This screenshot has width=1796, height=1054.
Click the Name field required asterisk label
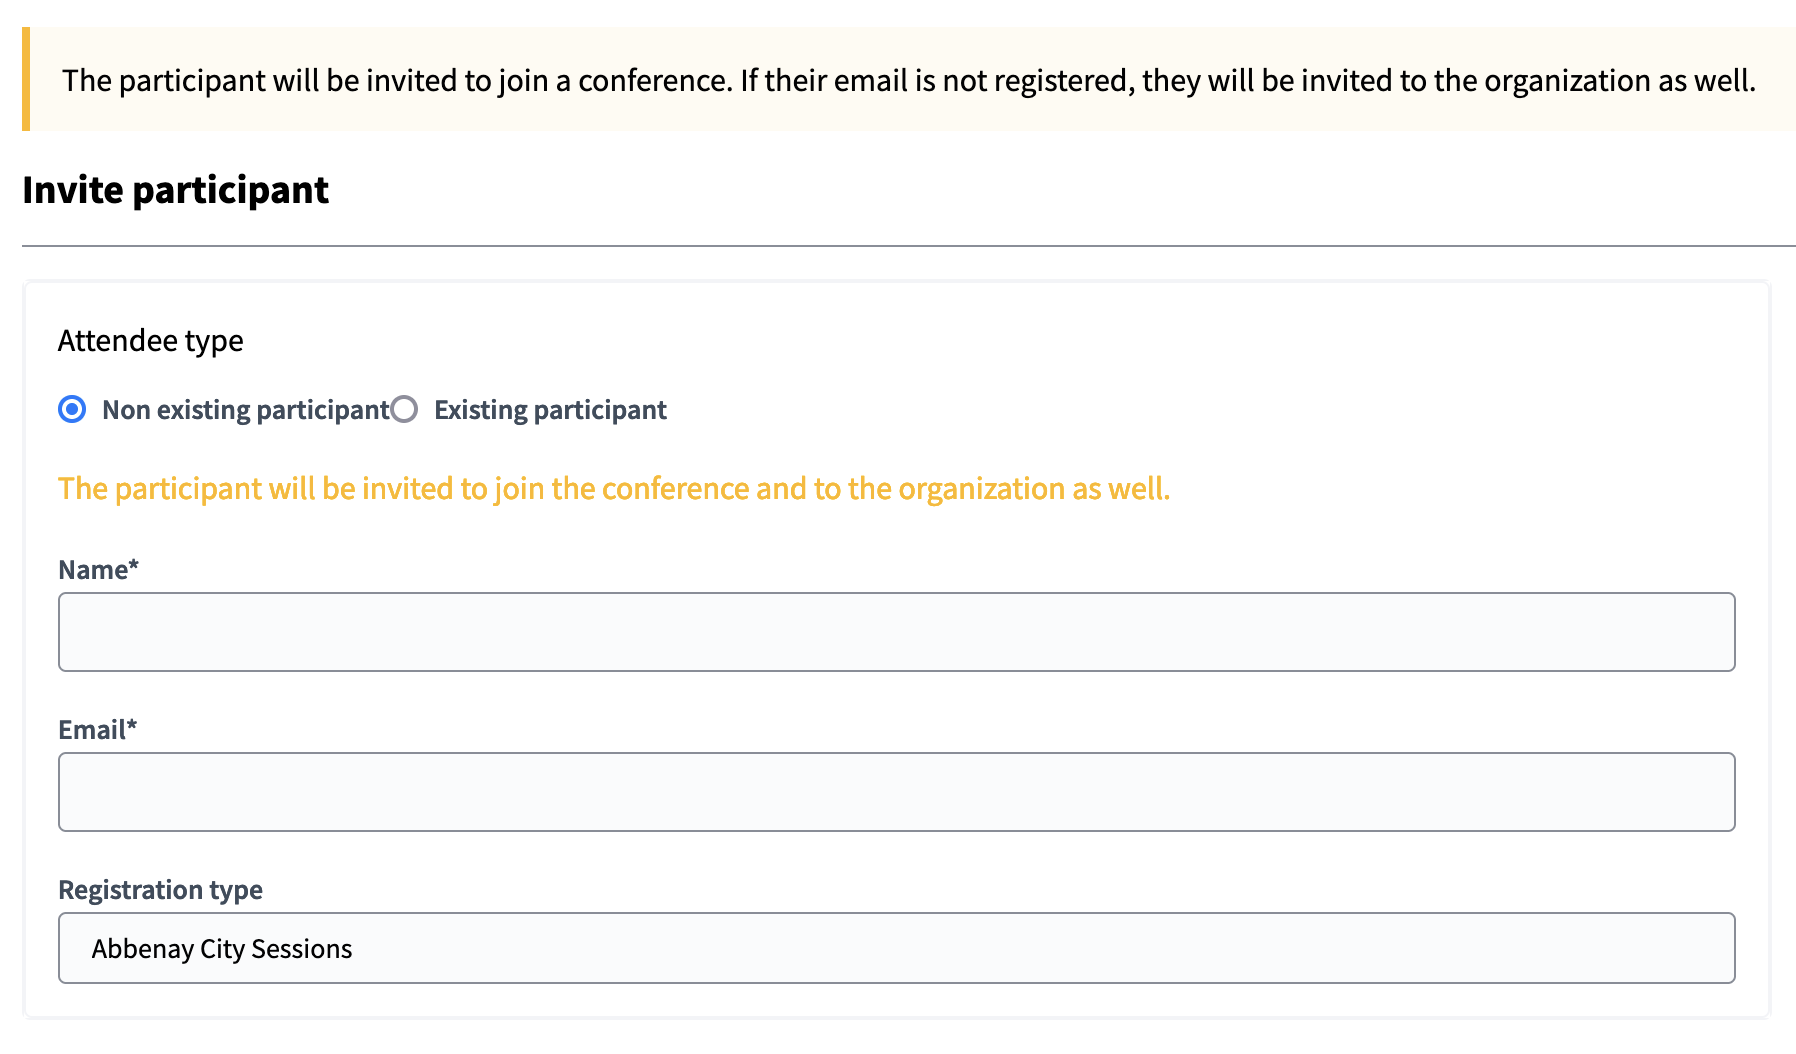[x=99, y=569]
